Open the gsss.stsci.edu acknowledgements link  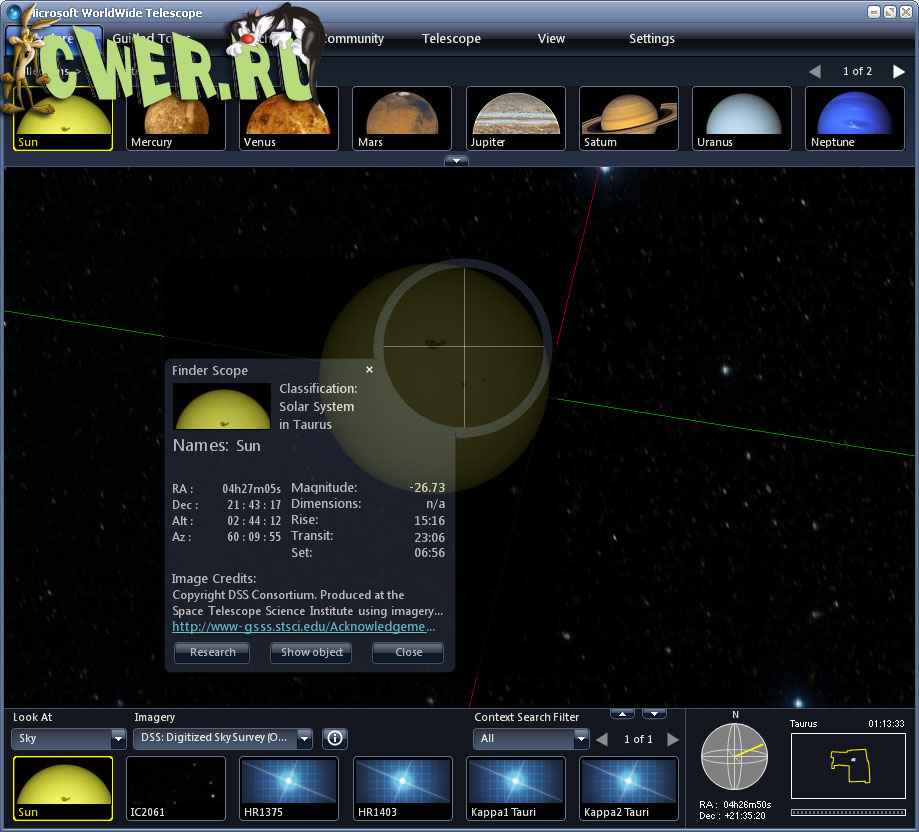click(x=303, y=627)
